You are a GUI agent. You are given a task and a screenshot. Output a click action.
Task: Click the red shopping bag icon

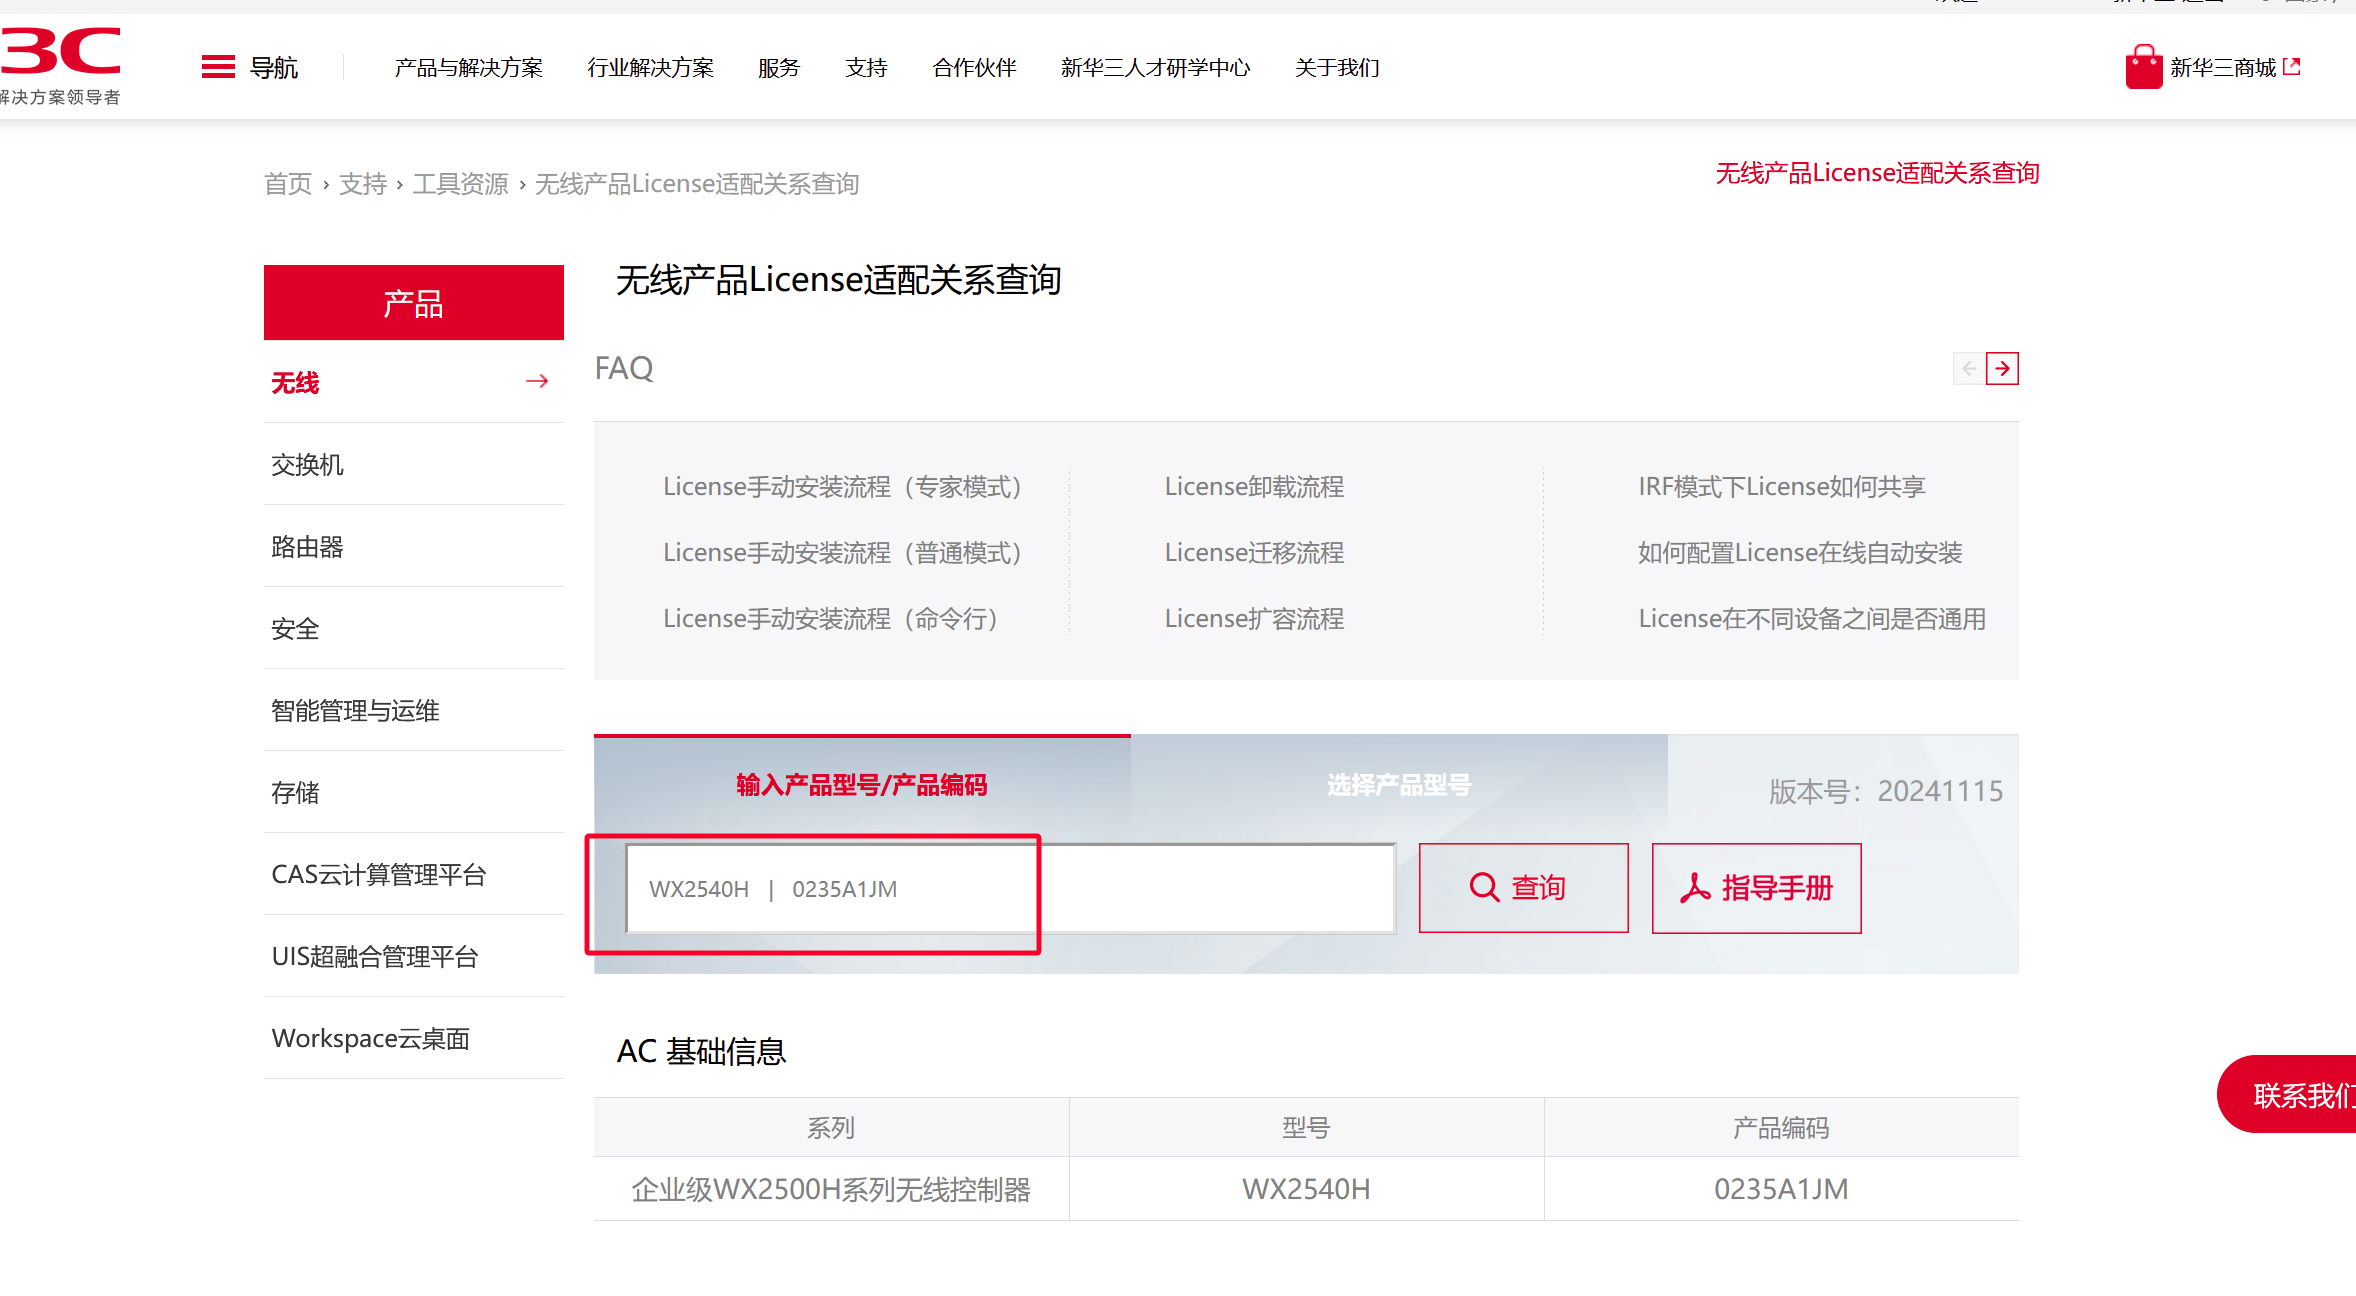(2143, 67)
